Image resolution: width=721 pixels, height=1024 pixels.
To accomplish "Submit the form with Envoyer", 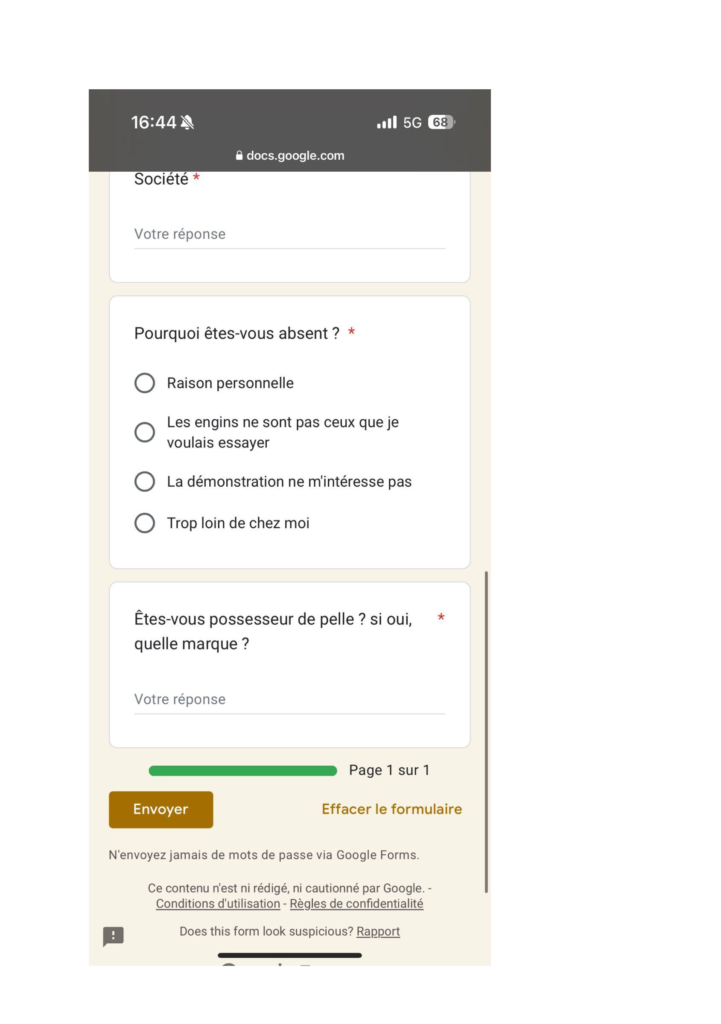I will tap(161, 809).
